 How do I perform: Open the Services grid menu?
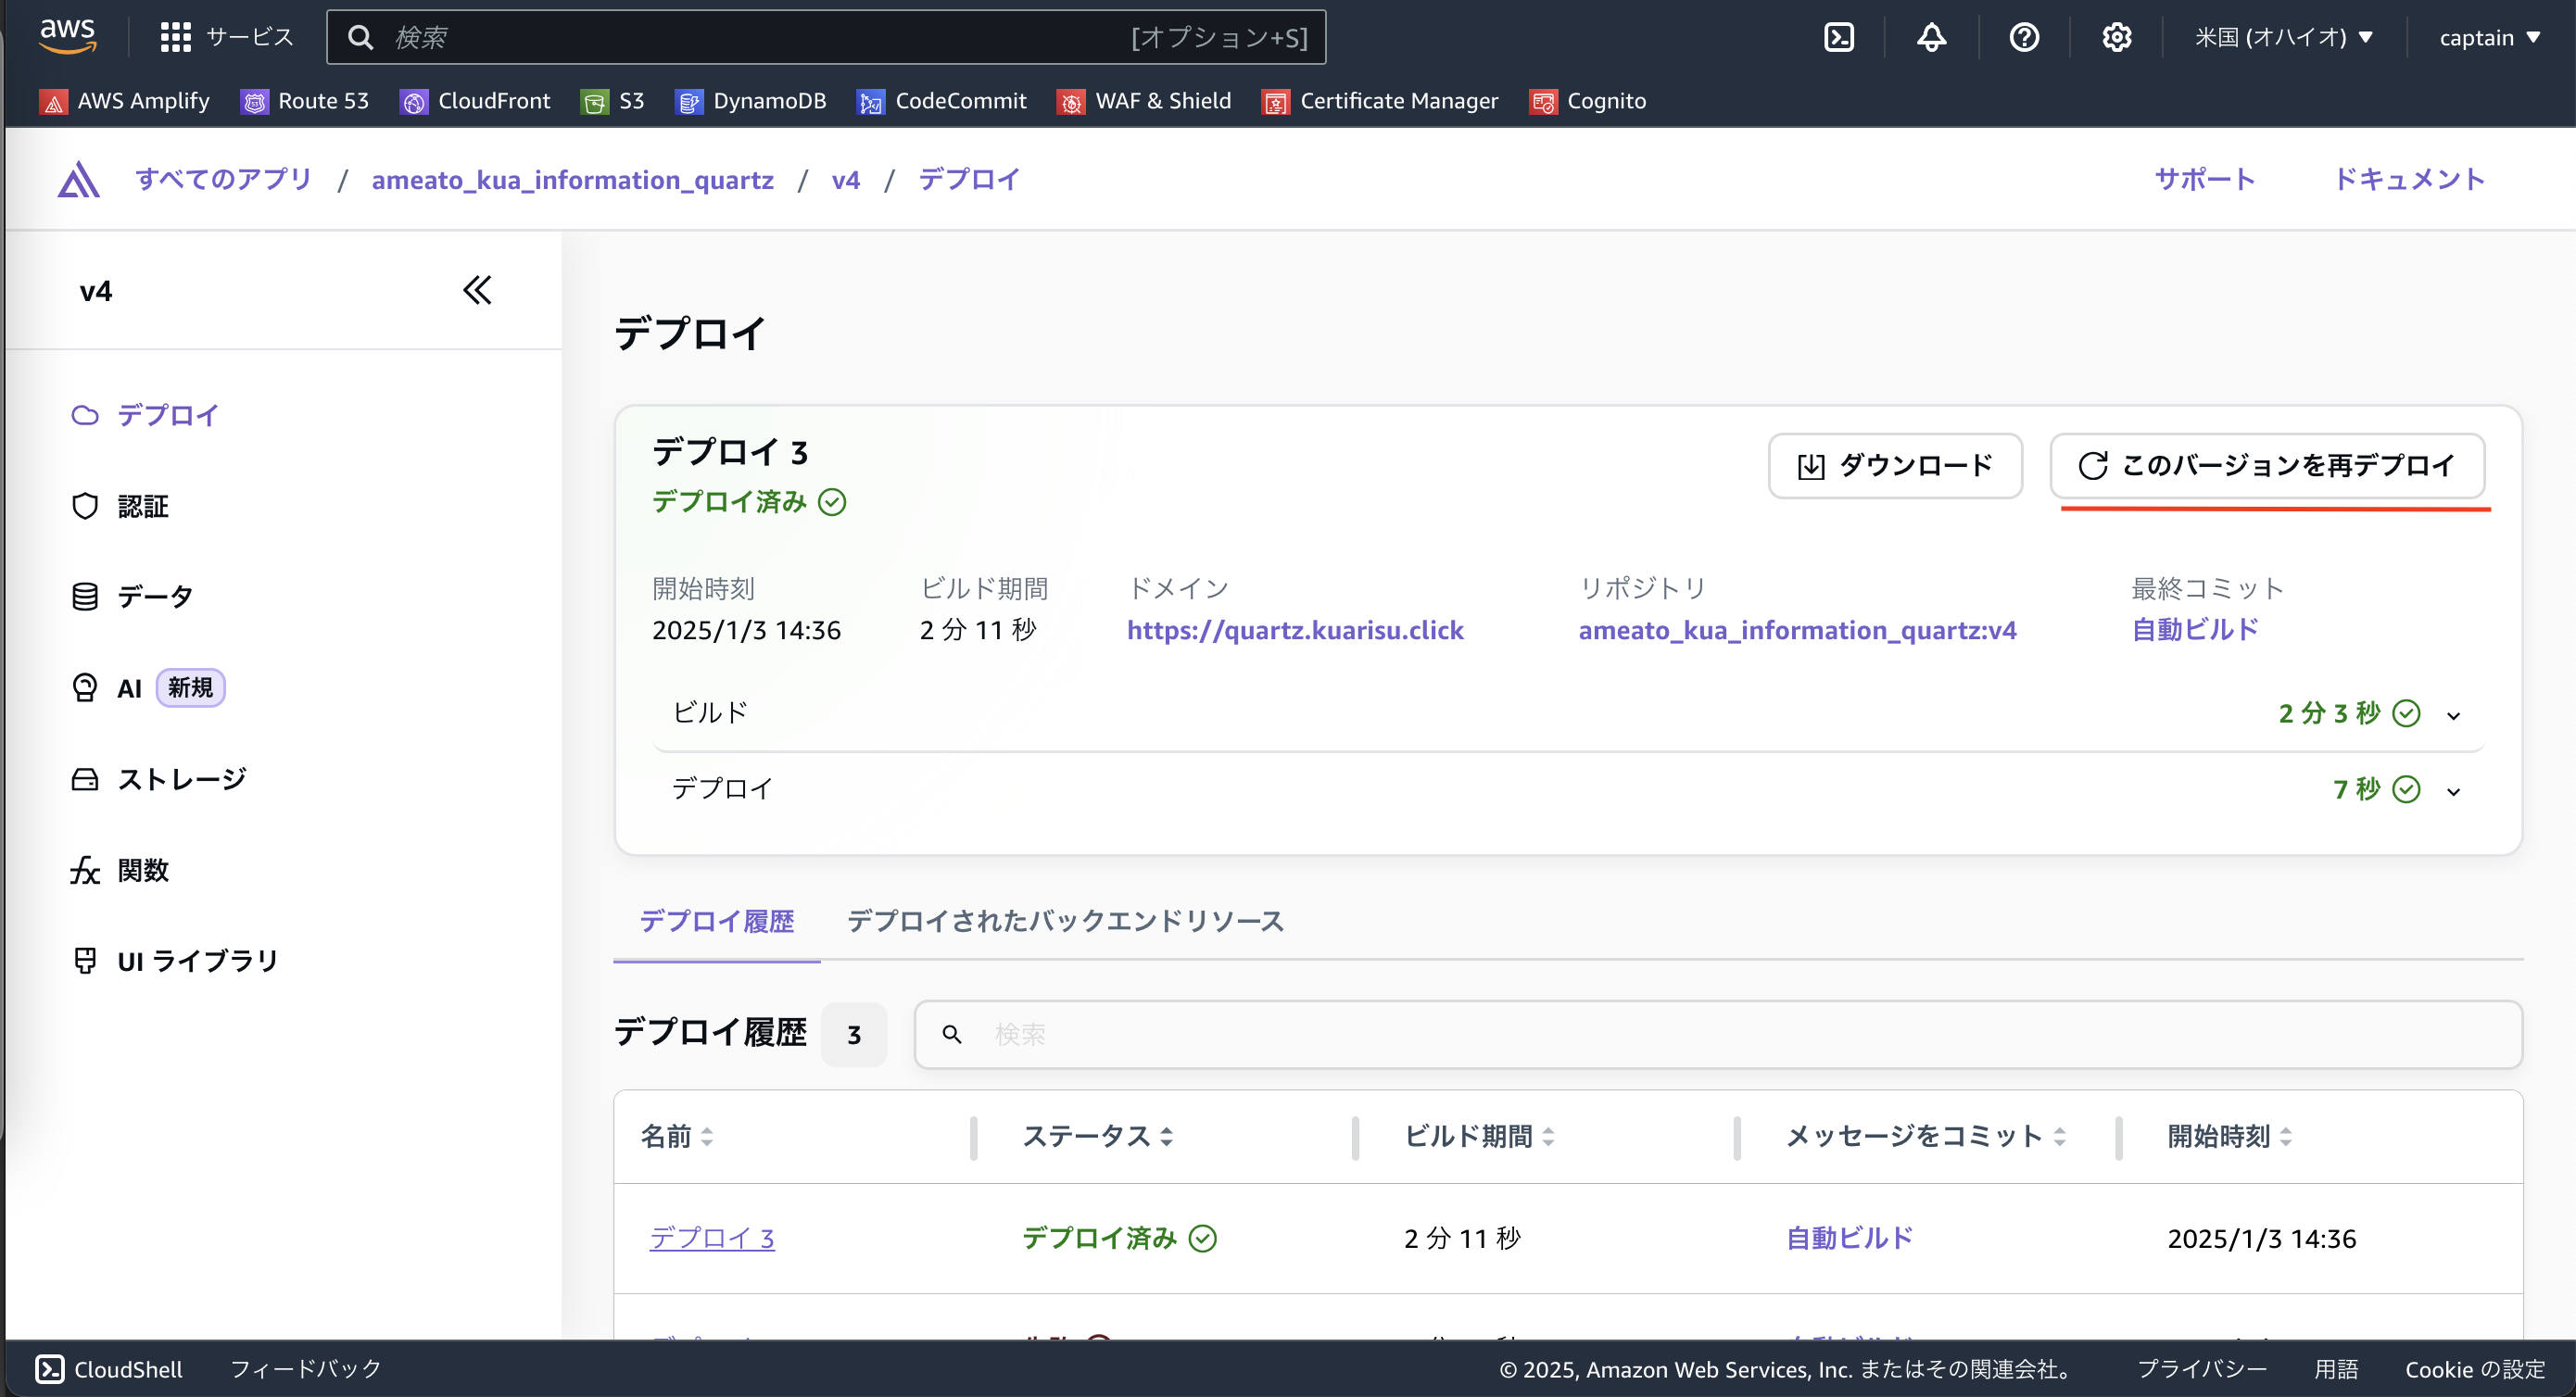[x=176, y=37]
